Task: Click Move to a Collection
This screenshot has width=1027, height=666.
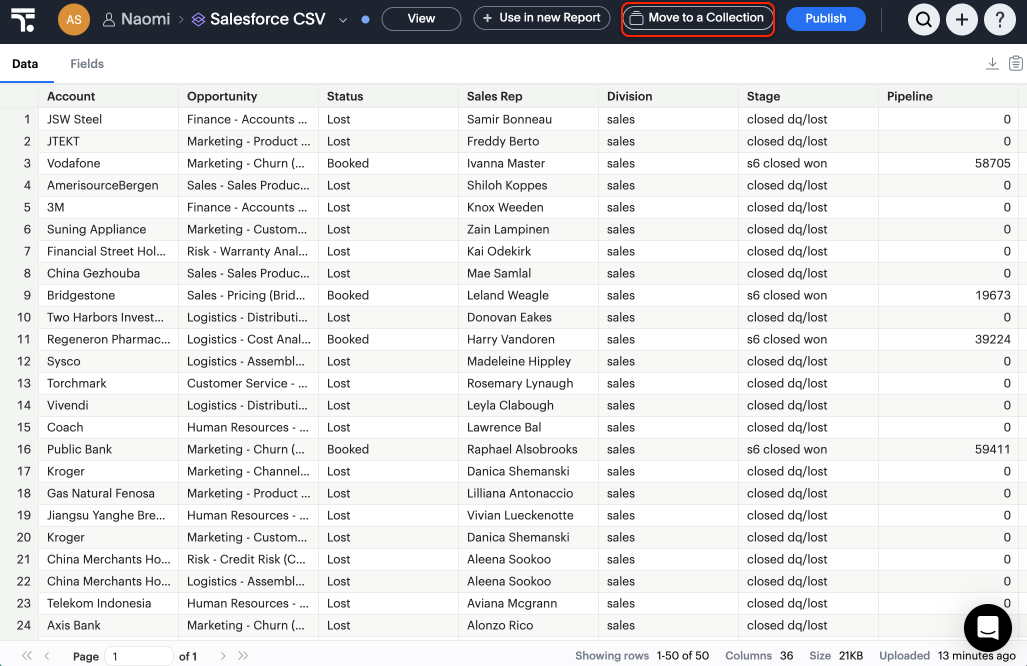Action: click(x=697, y=18)
